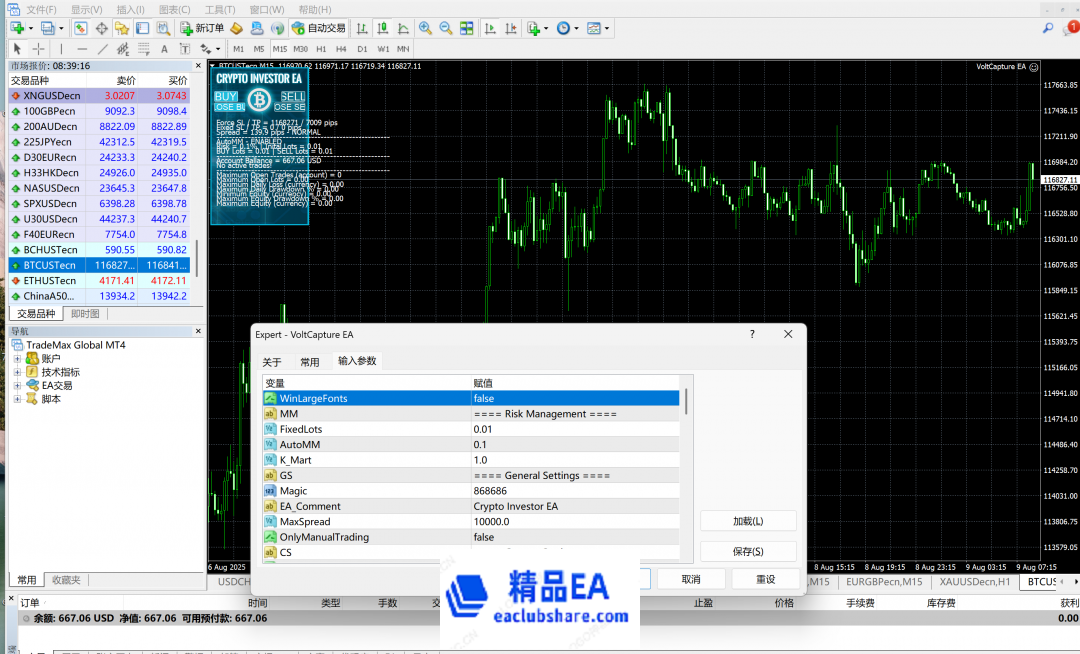Viewport: 1080px width, 654px height.
Task: Click the 重设 reset button
Action: 765,579
